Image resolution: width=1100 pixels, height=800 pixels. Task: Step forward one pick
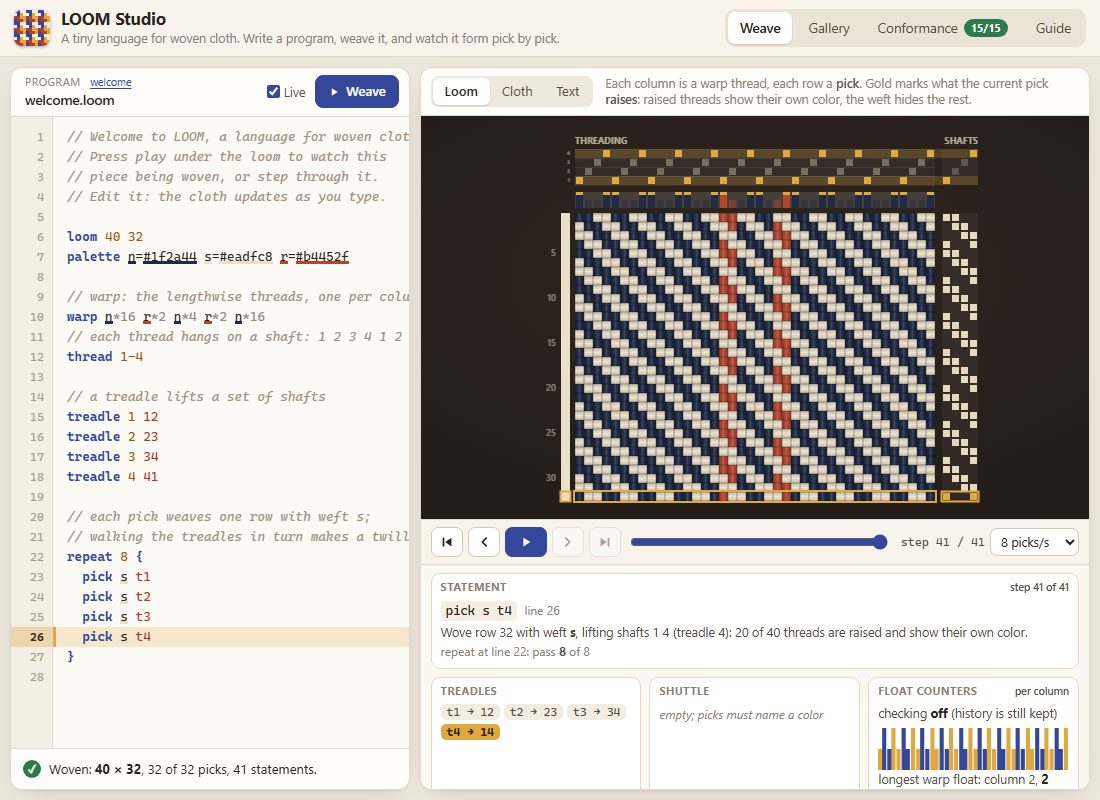coord(568,542)
